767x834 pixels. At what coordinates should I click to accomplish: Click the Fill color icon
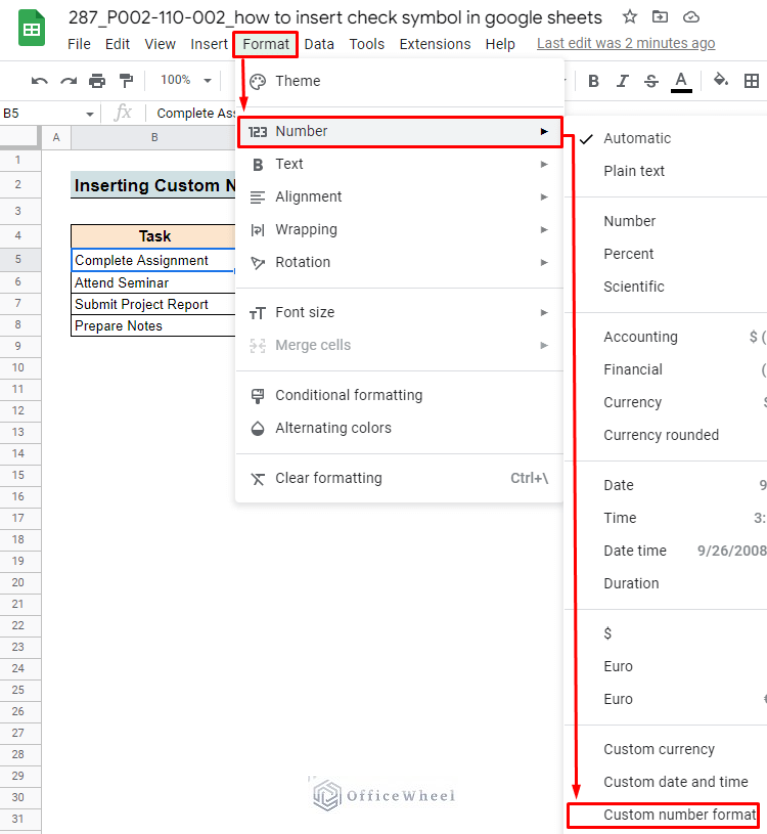[x=721, y=80]
